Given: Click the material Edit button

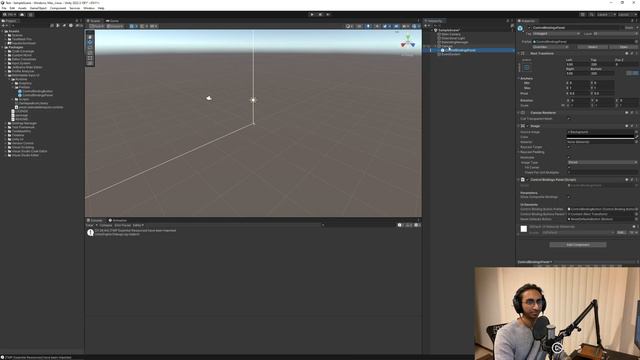Looking at the screenshot, I should [620, 233].
